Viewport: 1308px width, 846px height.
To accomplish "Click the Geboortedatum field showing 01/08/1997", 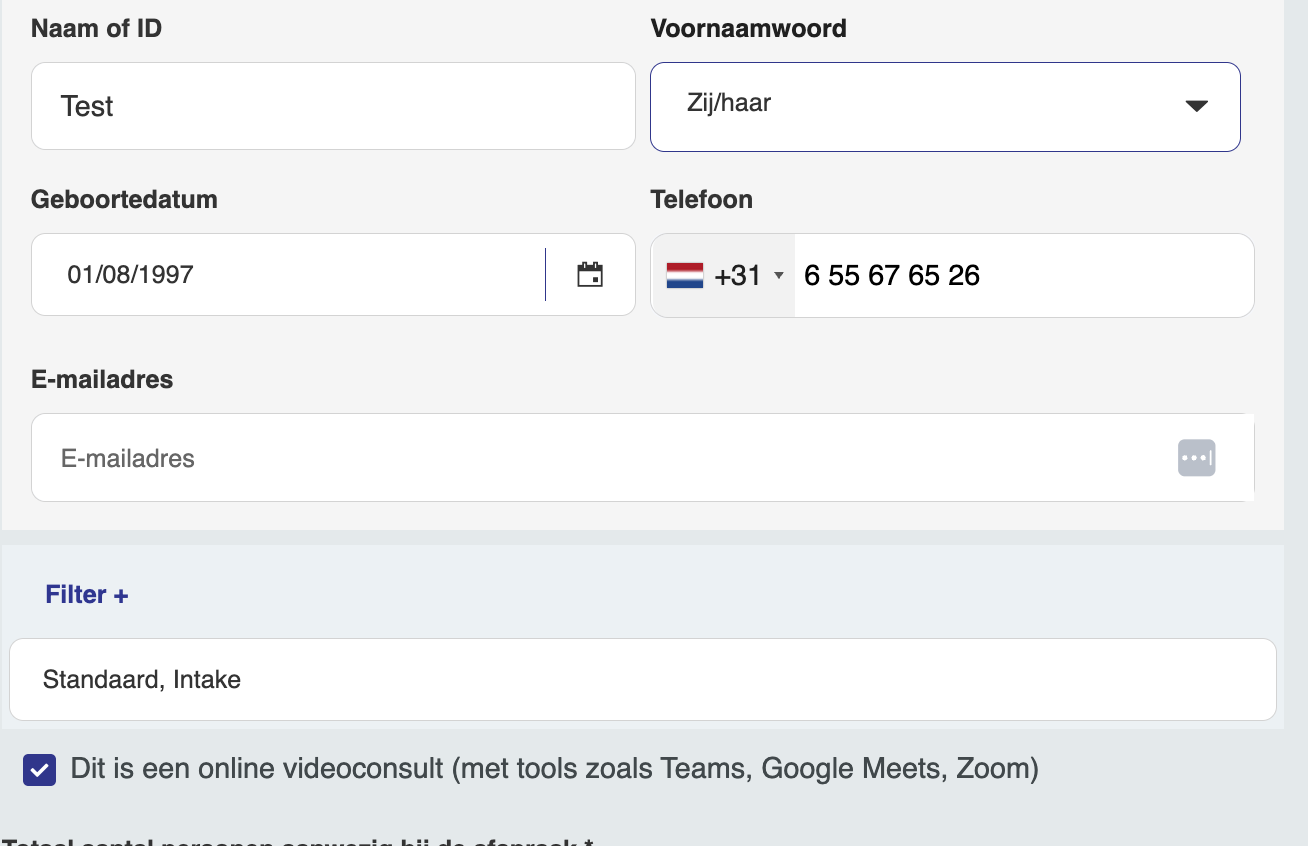I will [x=280, y=274].
